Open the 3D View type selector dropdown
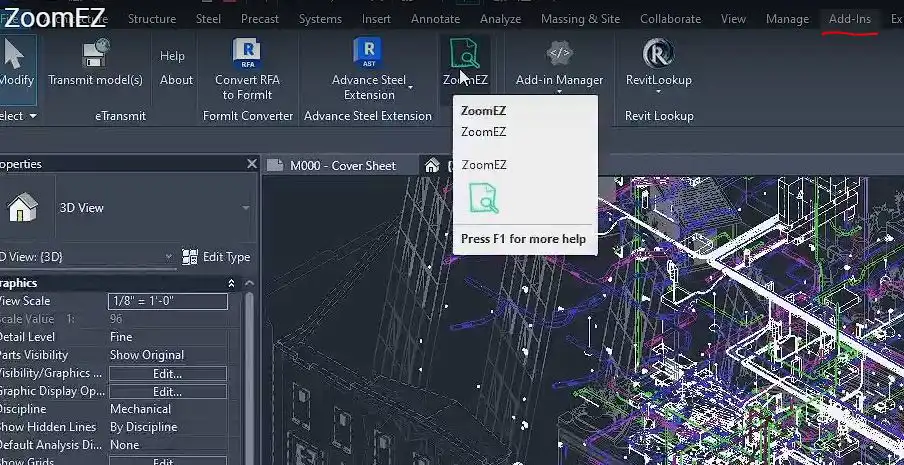Image resolution: width=904 pixels, height=465 pixels. click(x=246, y=207)
